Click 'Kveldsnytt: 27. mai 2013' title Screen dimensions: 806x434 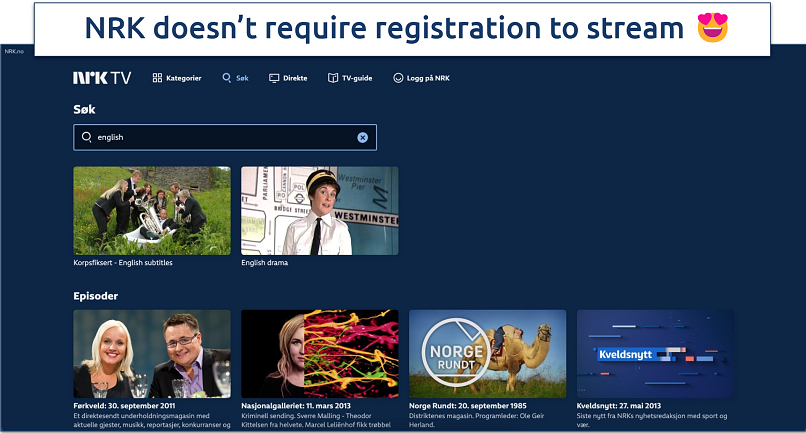tap(619, 406)
